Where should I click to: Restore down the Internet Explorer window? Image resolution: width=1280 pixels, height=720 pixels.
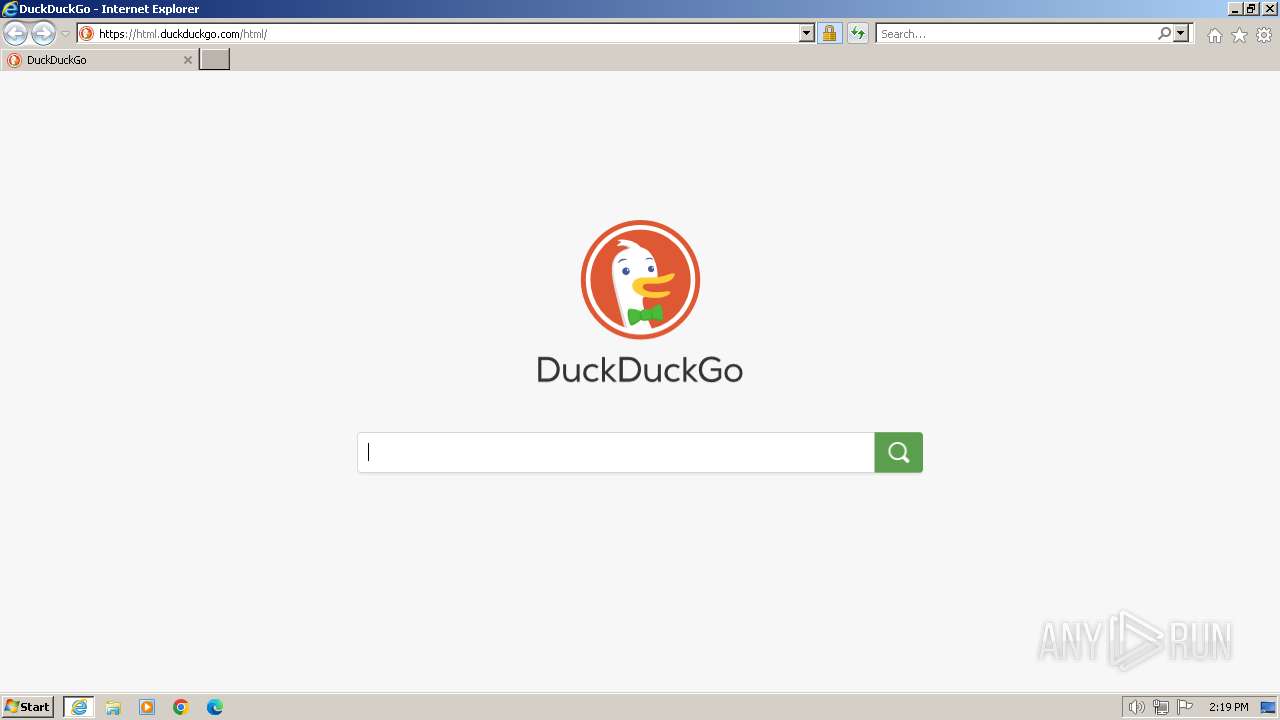pyautogui.click(x=1252, y=8)
